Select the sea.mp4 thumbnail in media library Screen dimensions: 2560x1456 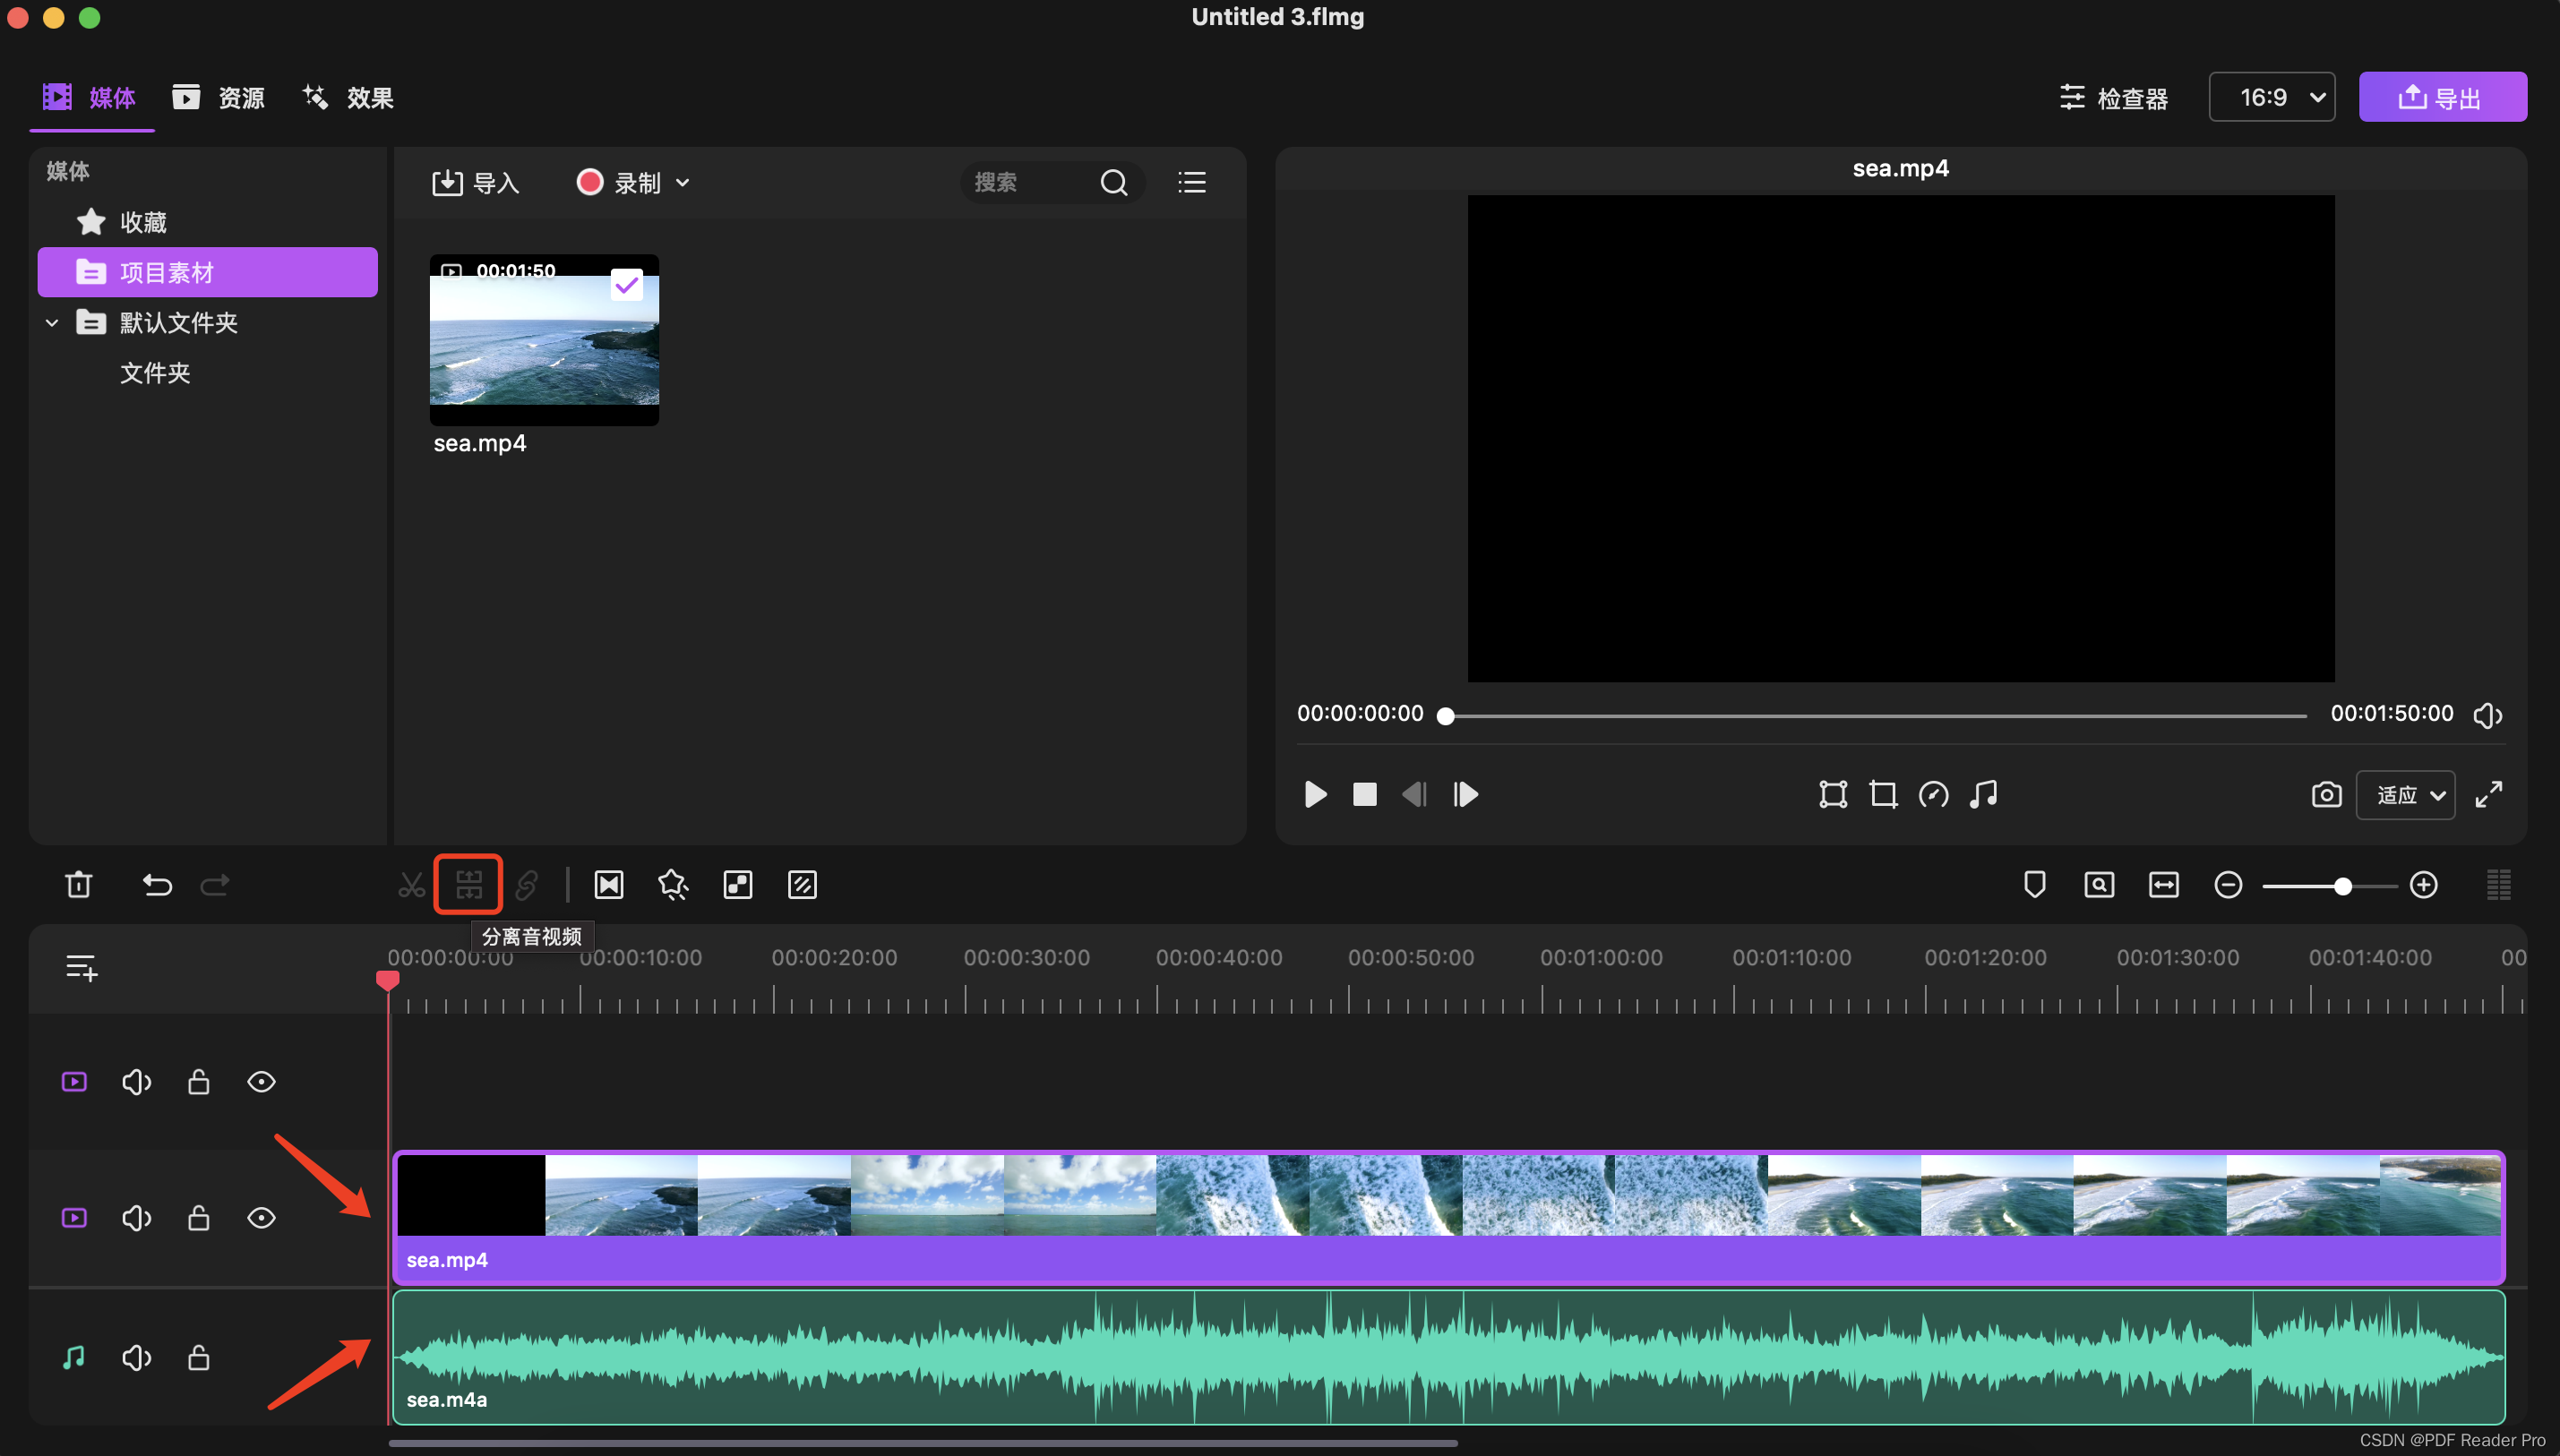[x=544, y=340]
